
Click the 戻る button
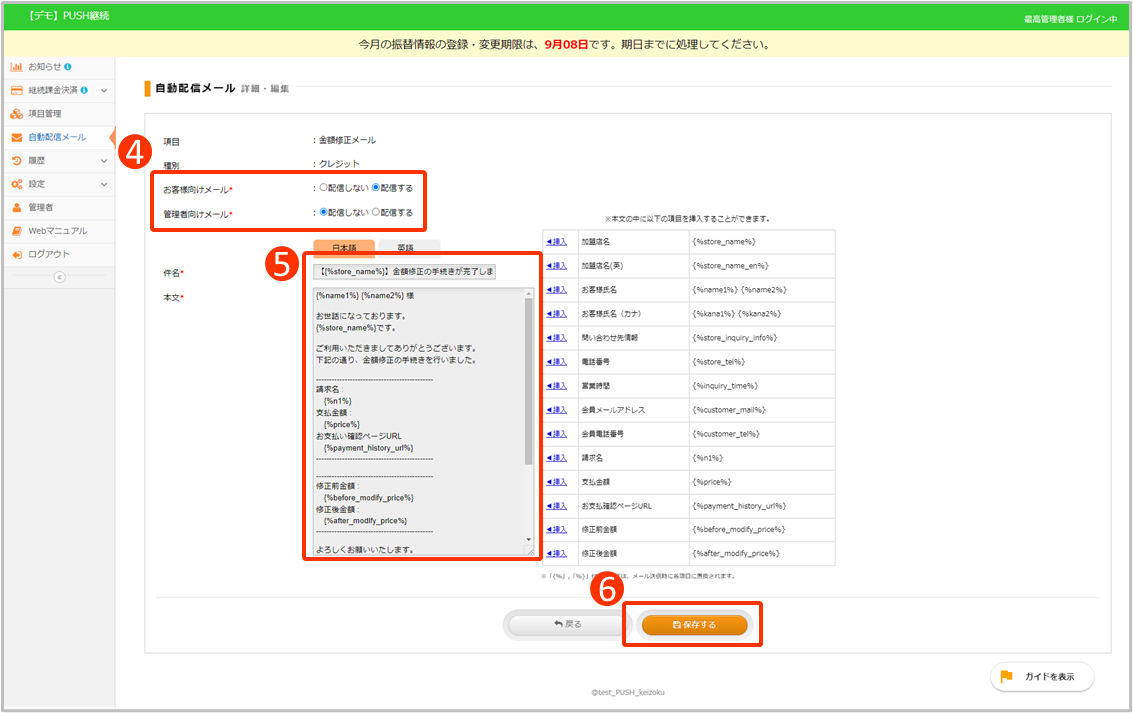pyautogui.click(x=567, y=624)
